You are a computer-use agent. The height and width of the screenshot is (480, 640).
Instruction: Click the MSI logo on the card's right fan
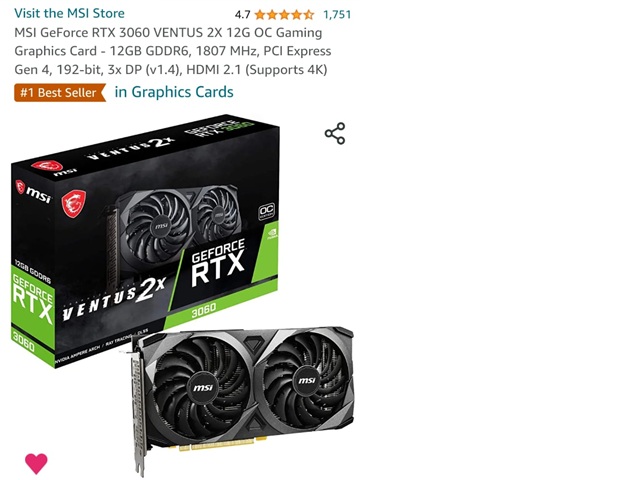[x=307, y=380]
